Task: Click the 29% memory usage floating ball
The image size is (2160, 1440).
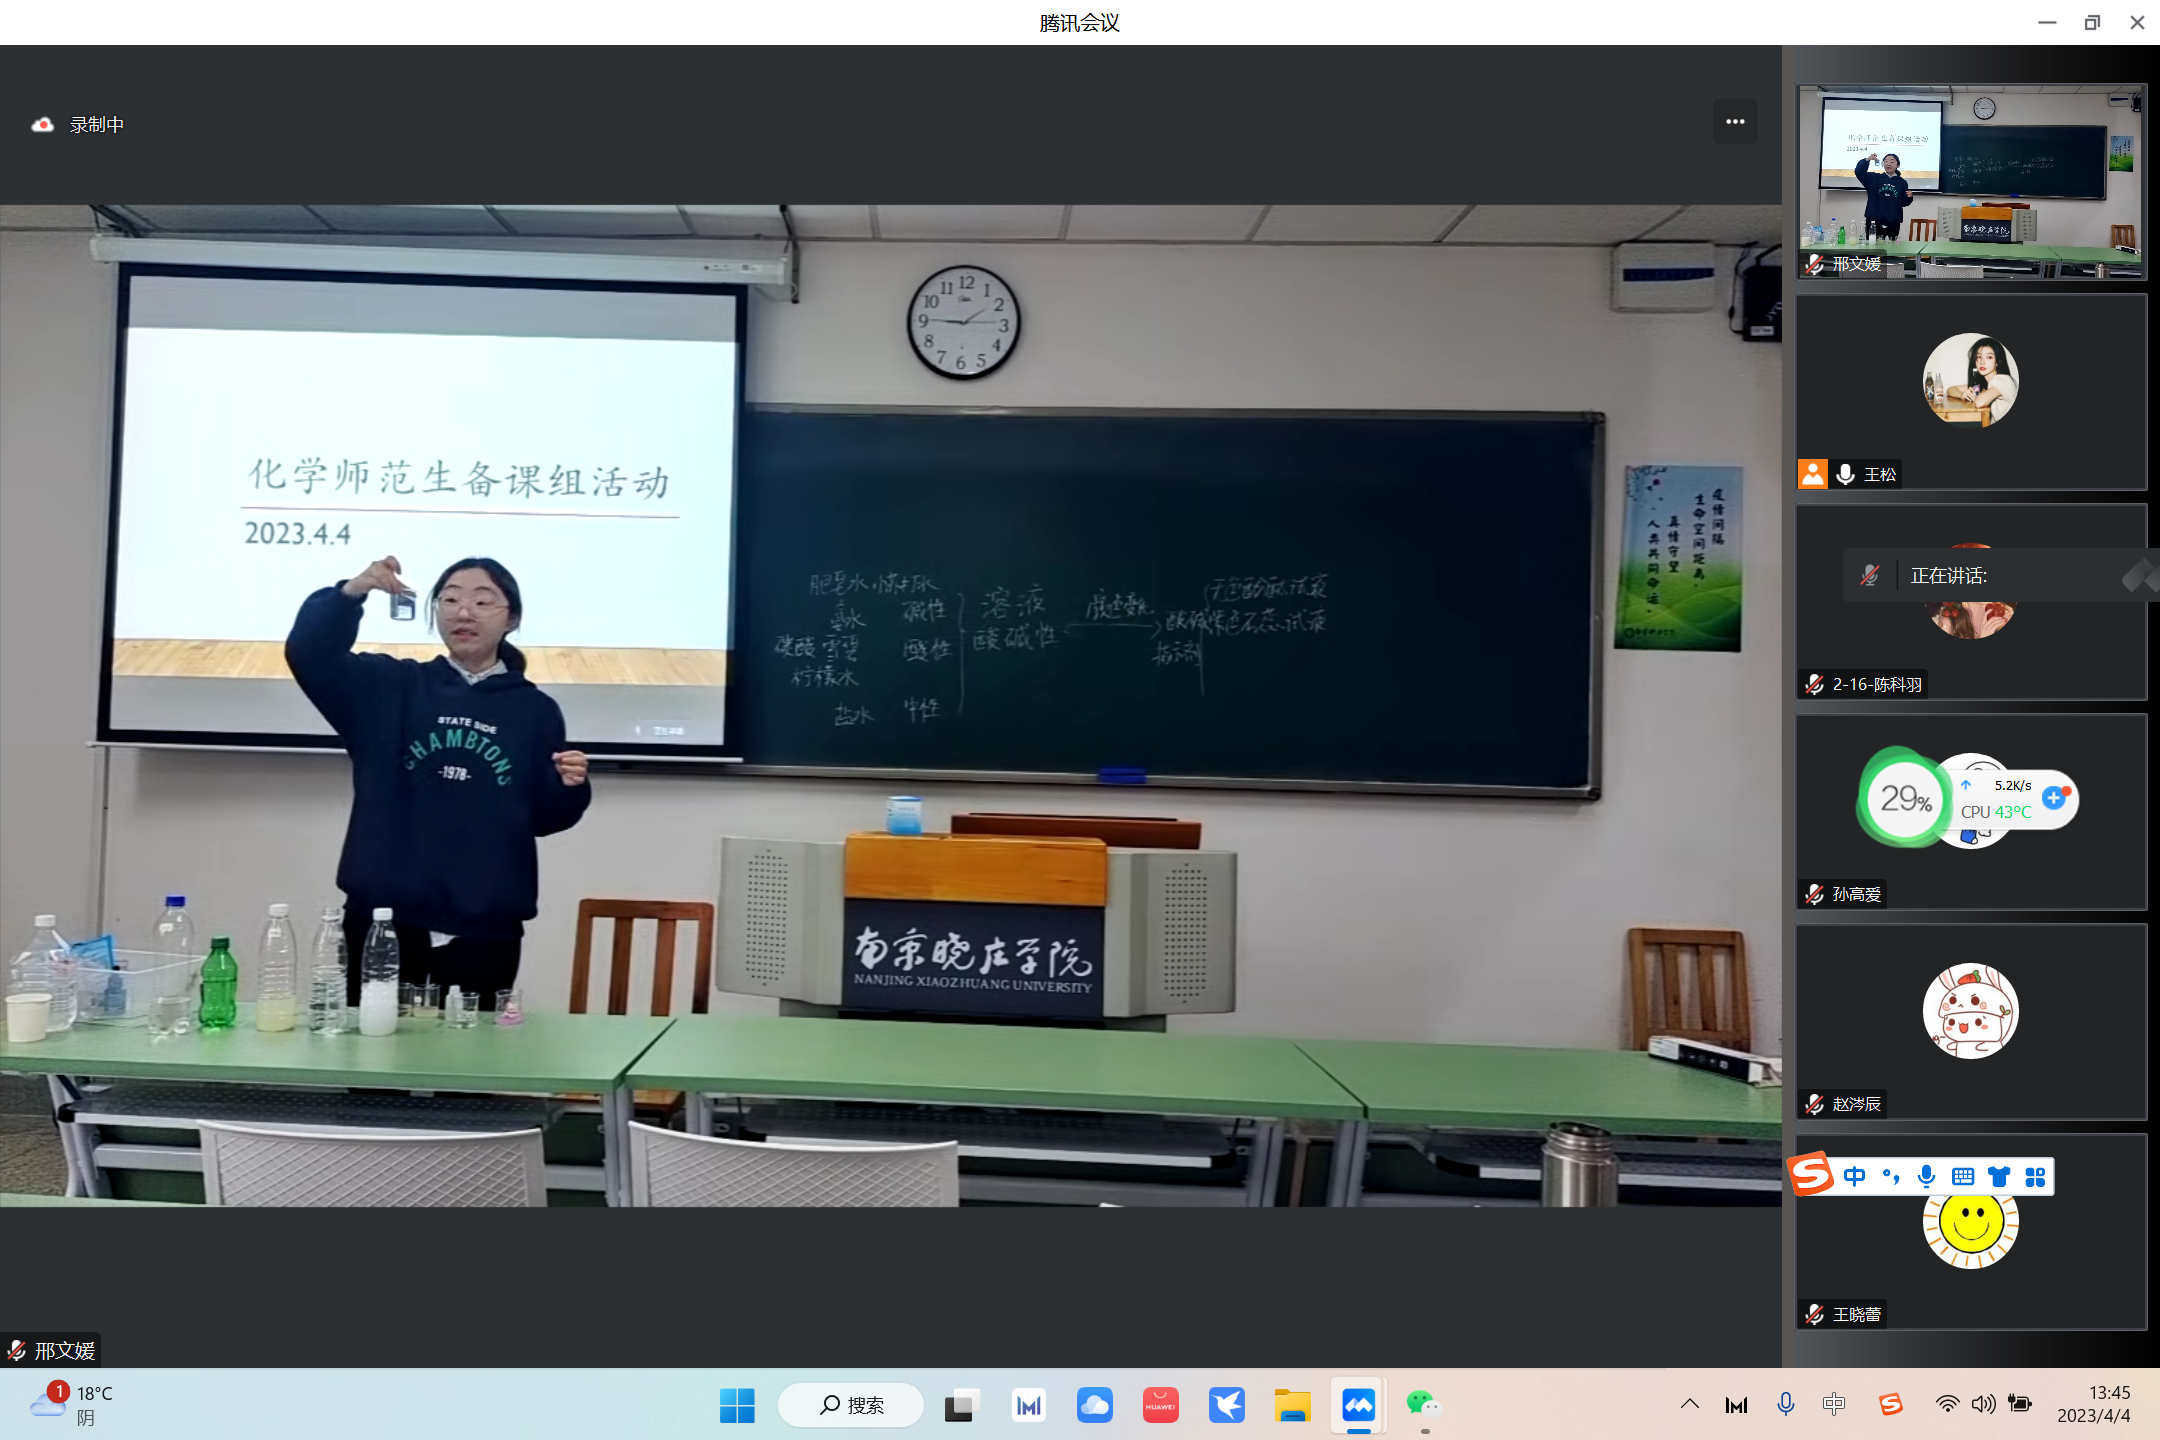Action: click(1905, 798)
